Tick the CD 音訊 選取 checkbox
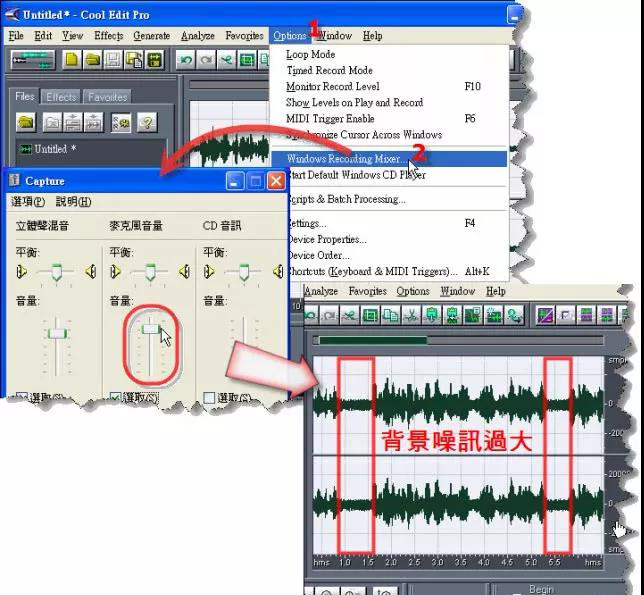Screen dimensions: 644x595 209,397
